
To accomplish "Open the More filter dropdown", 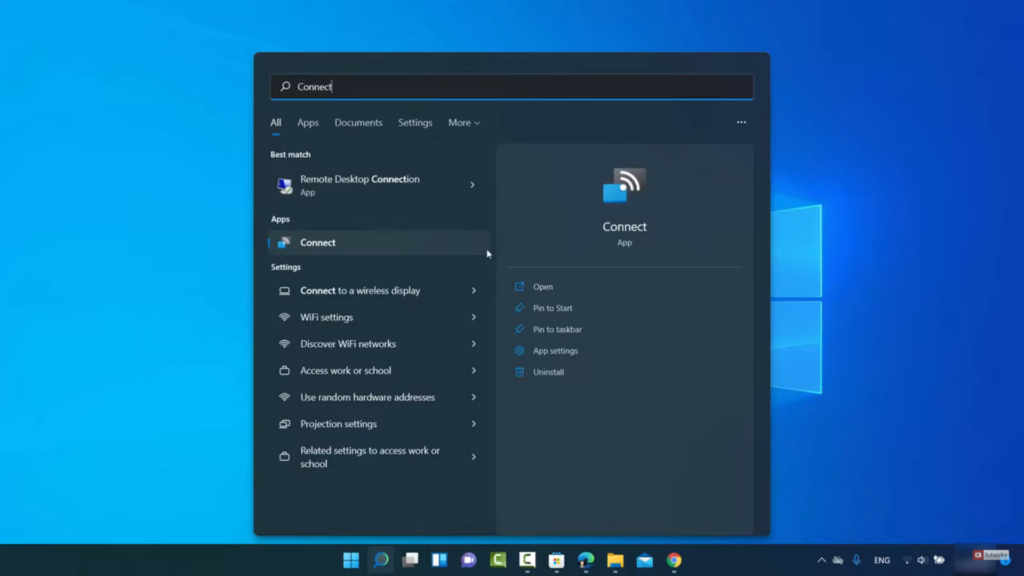I will (x=464, y=123).
